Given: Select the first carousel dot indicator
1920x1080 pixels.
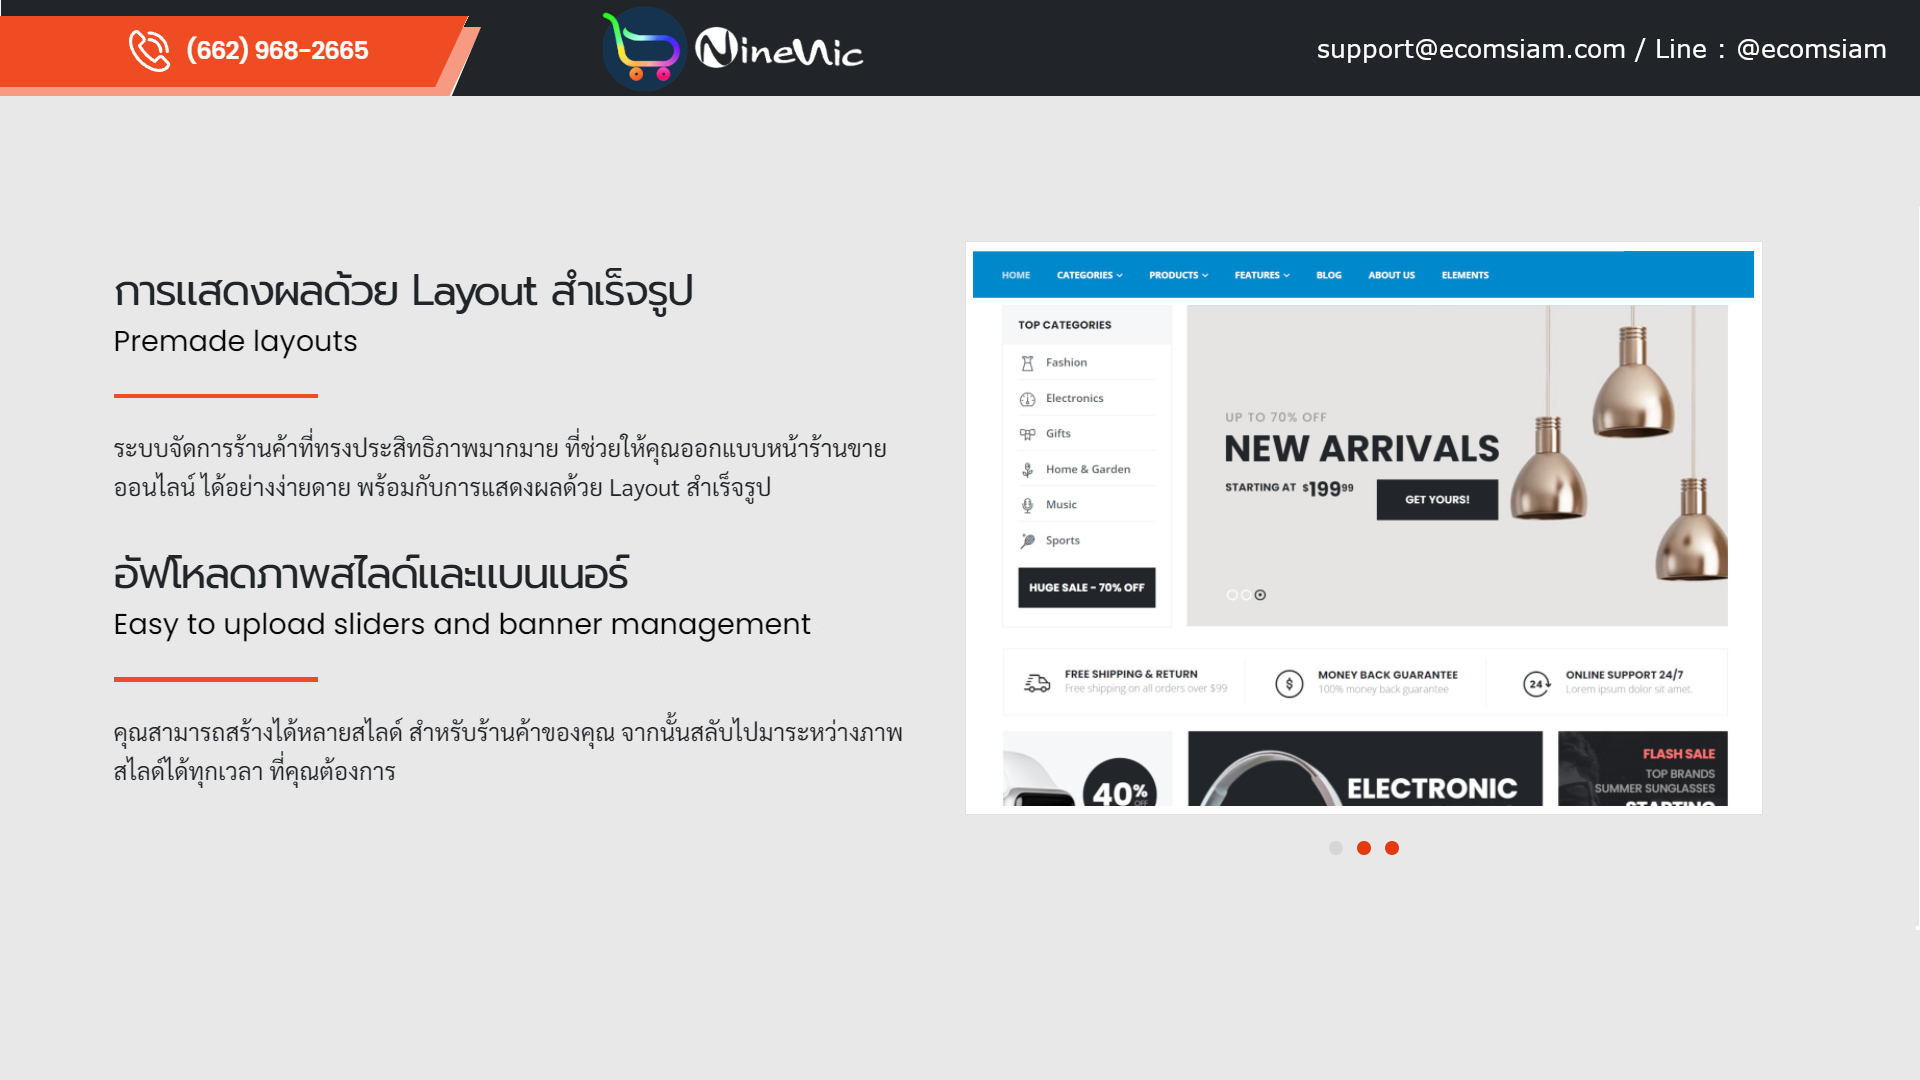Looking at the screenshot, I should coord(1336,847).
